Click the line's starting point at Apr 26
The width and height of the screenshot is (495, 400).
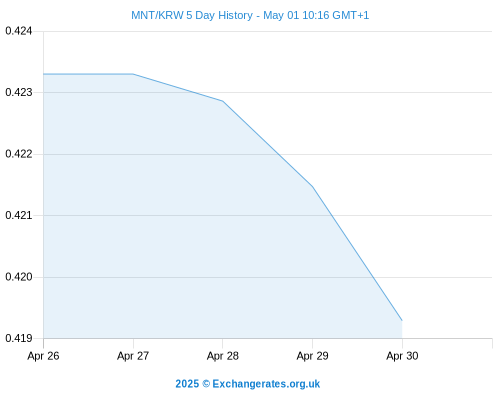click(44, 74)
